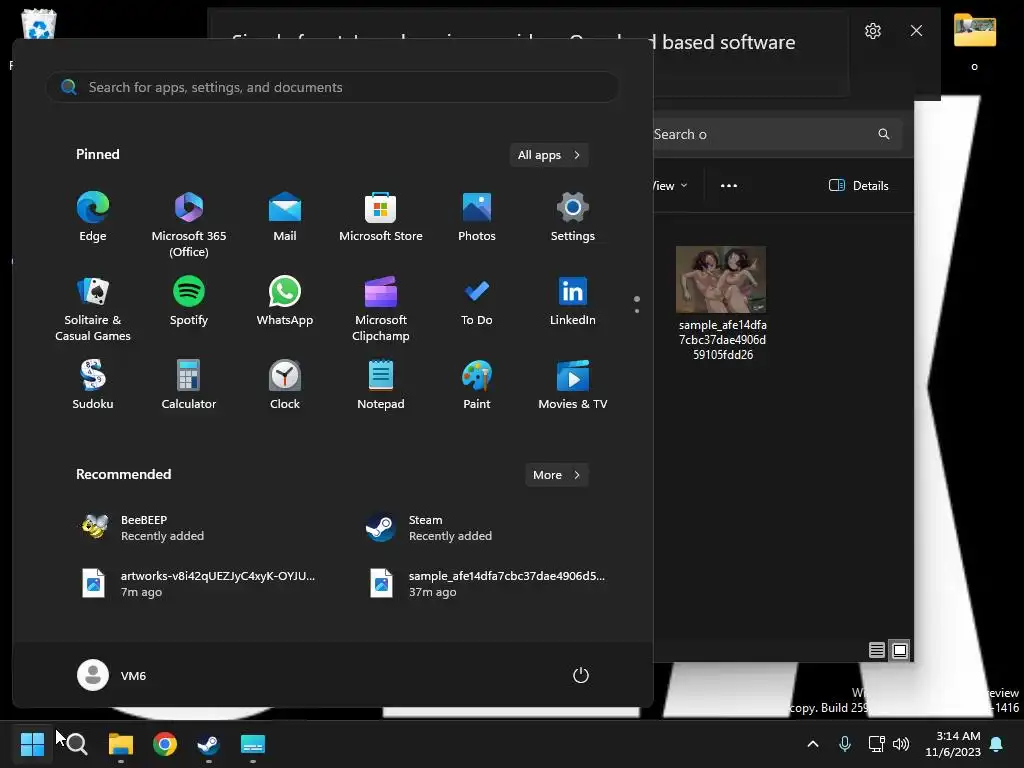Launch the Sudoku game
Screen dimensions: 1024x768
point(93,385)
